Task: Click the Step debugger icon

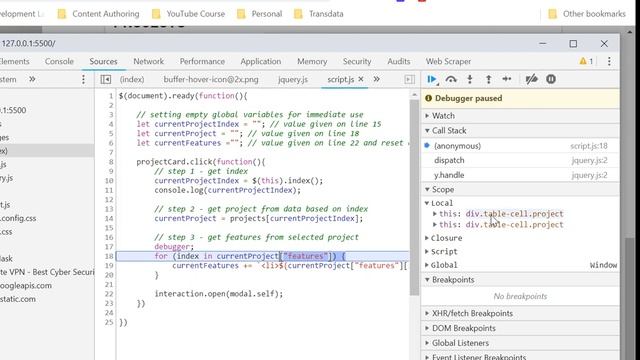Action: click(x=507, y=79)
